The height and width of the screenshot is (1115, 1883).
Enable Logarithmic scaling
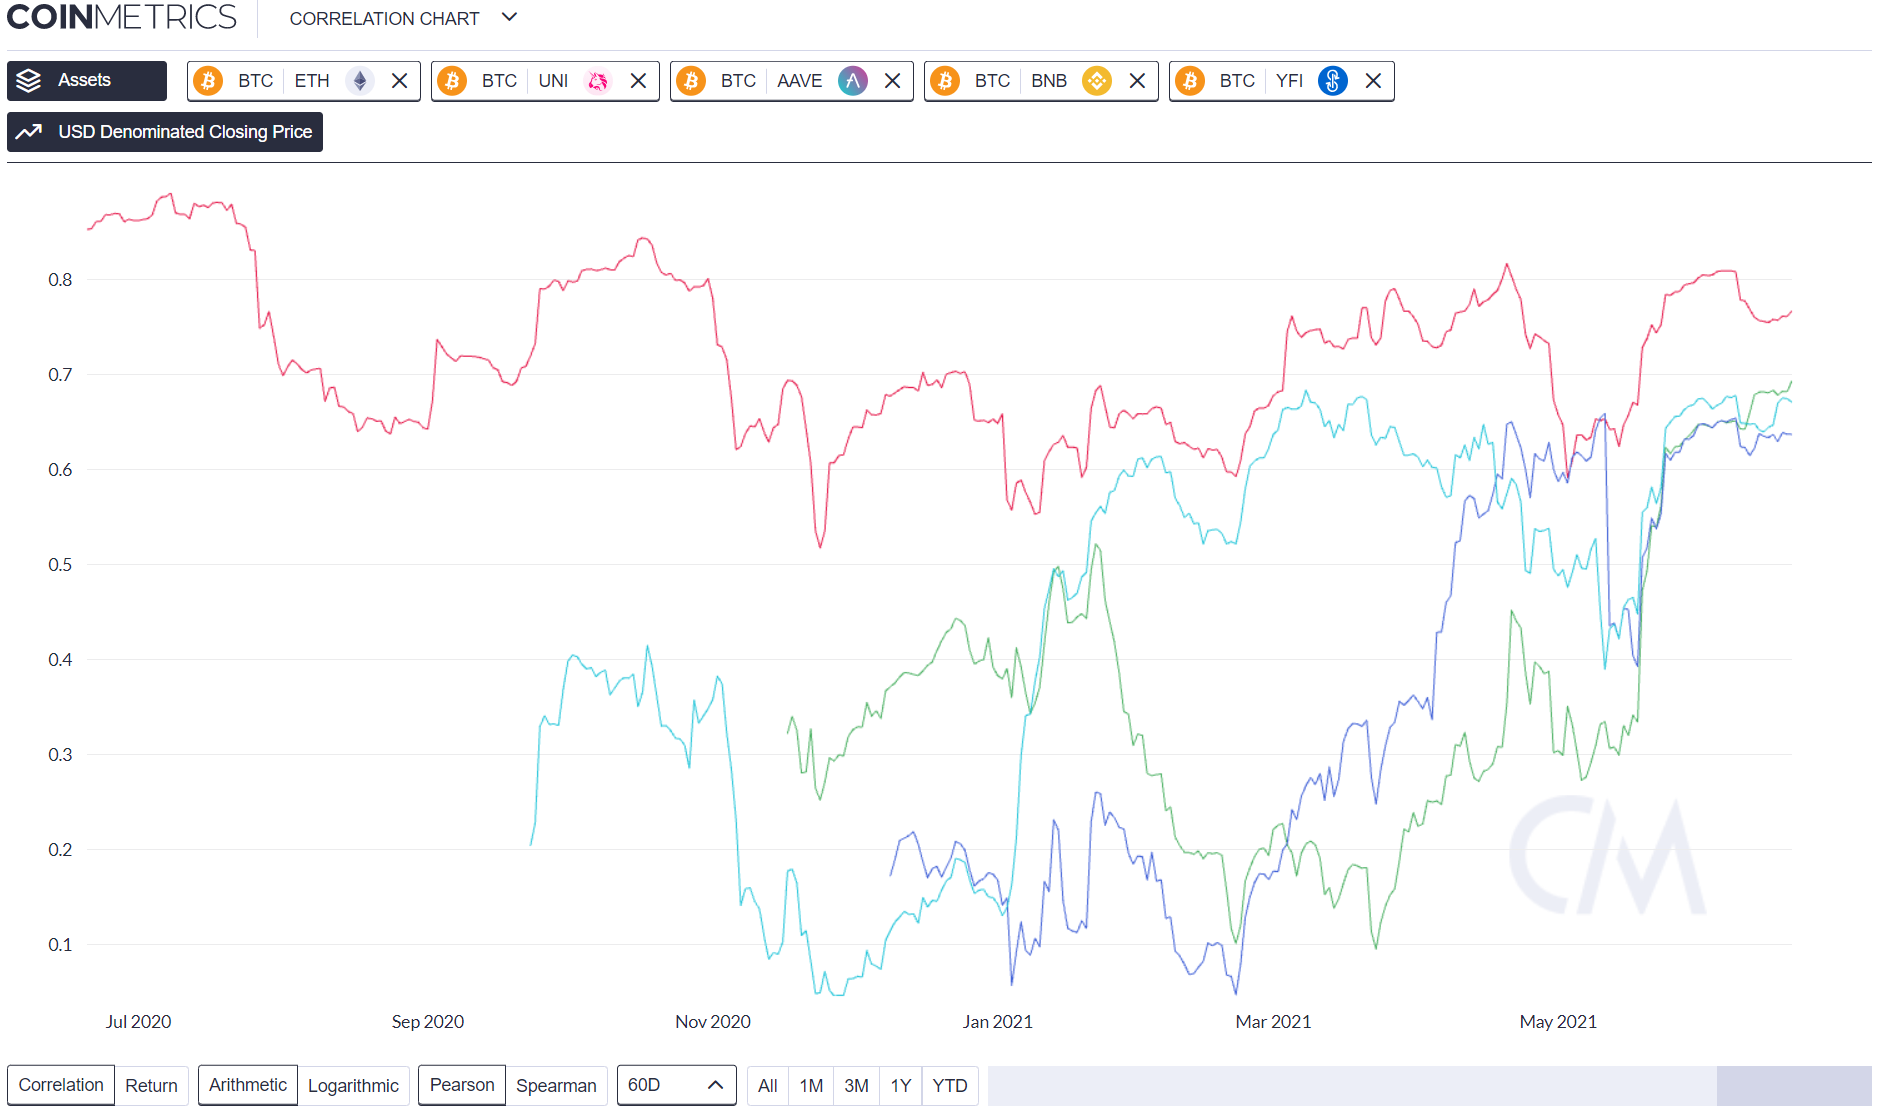point(354,1085)
